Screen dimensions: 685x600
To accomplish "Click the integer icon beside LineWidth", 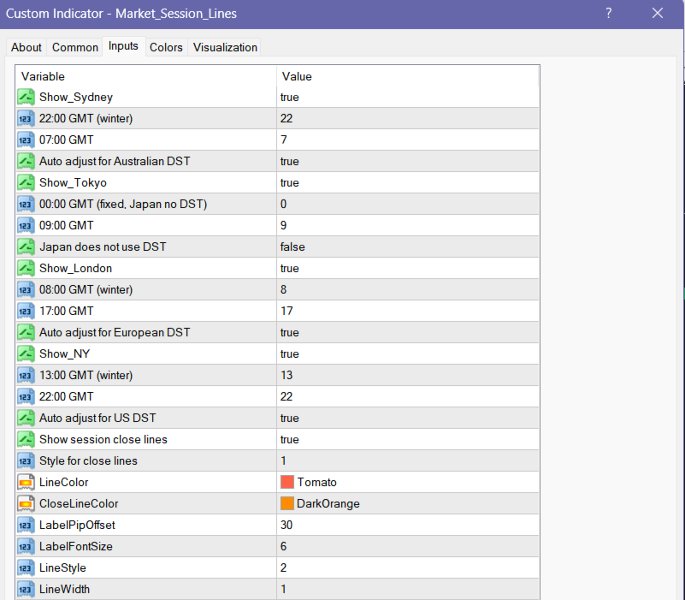I will point(26,590).
